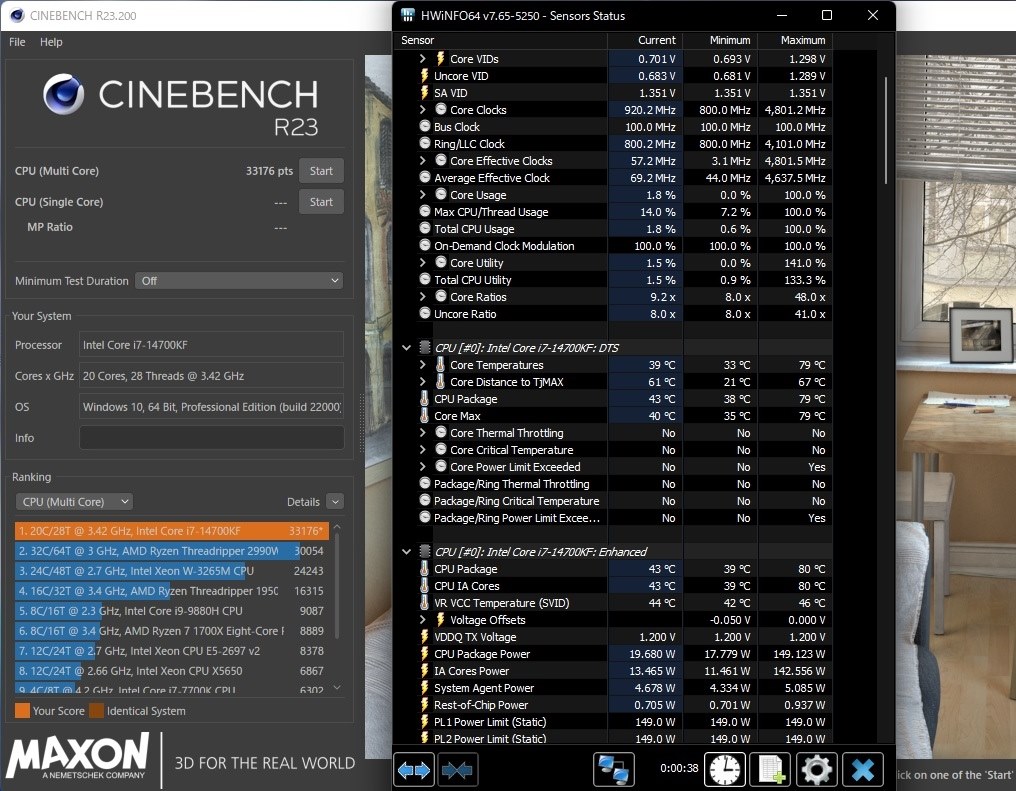This screenshot has height=791, width=1016.
Task: Select ranking entry Threadripper 2990W
Action: click(x=172, y=551)
